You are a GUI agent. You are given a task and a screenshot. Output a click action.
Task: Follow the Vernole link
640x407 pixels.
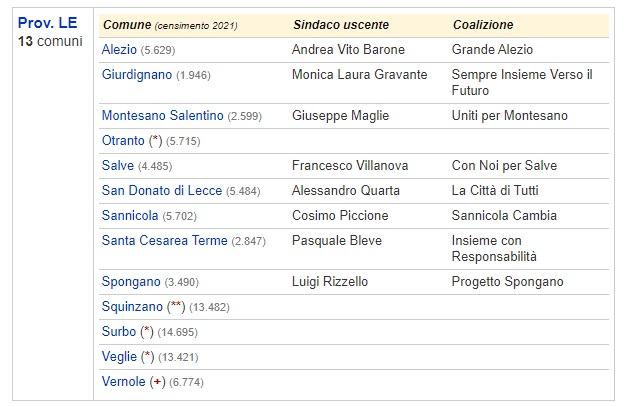point(124,381)
